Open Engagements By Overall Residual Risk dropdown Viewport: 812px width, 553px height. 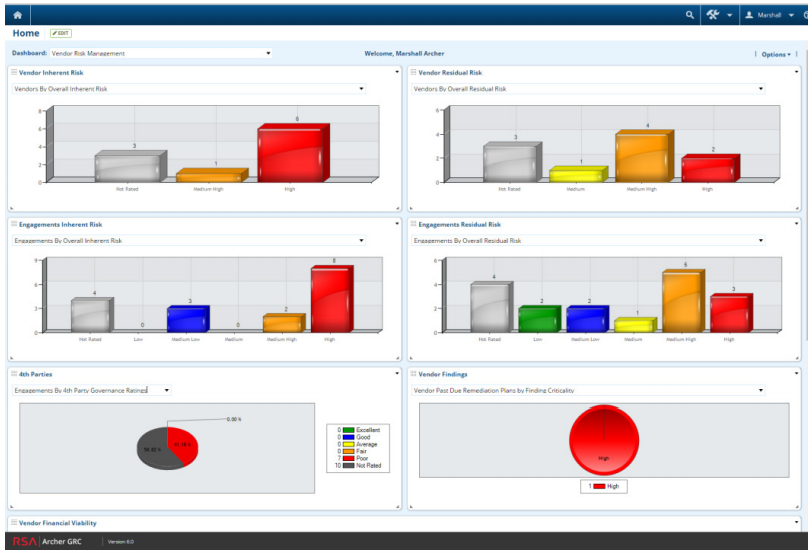click(588, 241)
